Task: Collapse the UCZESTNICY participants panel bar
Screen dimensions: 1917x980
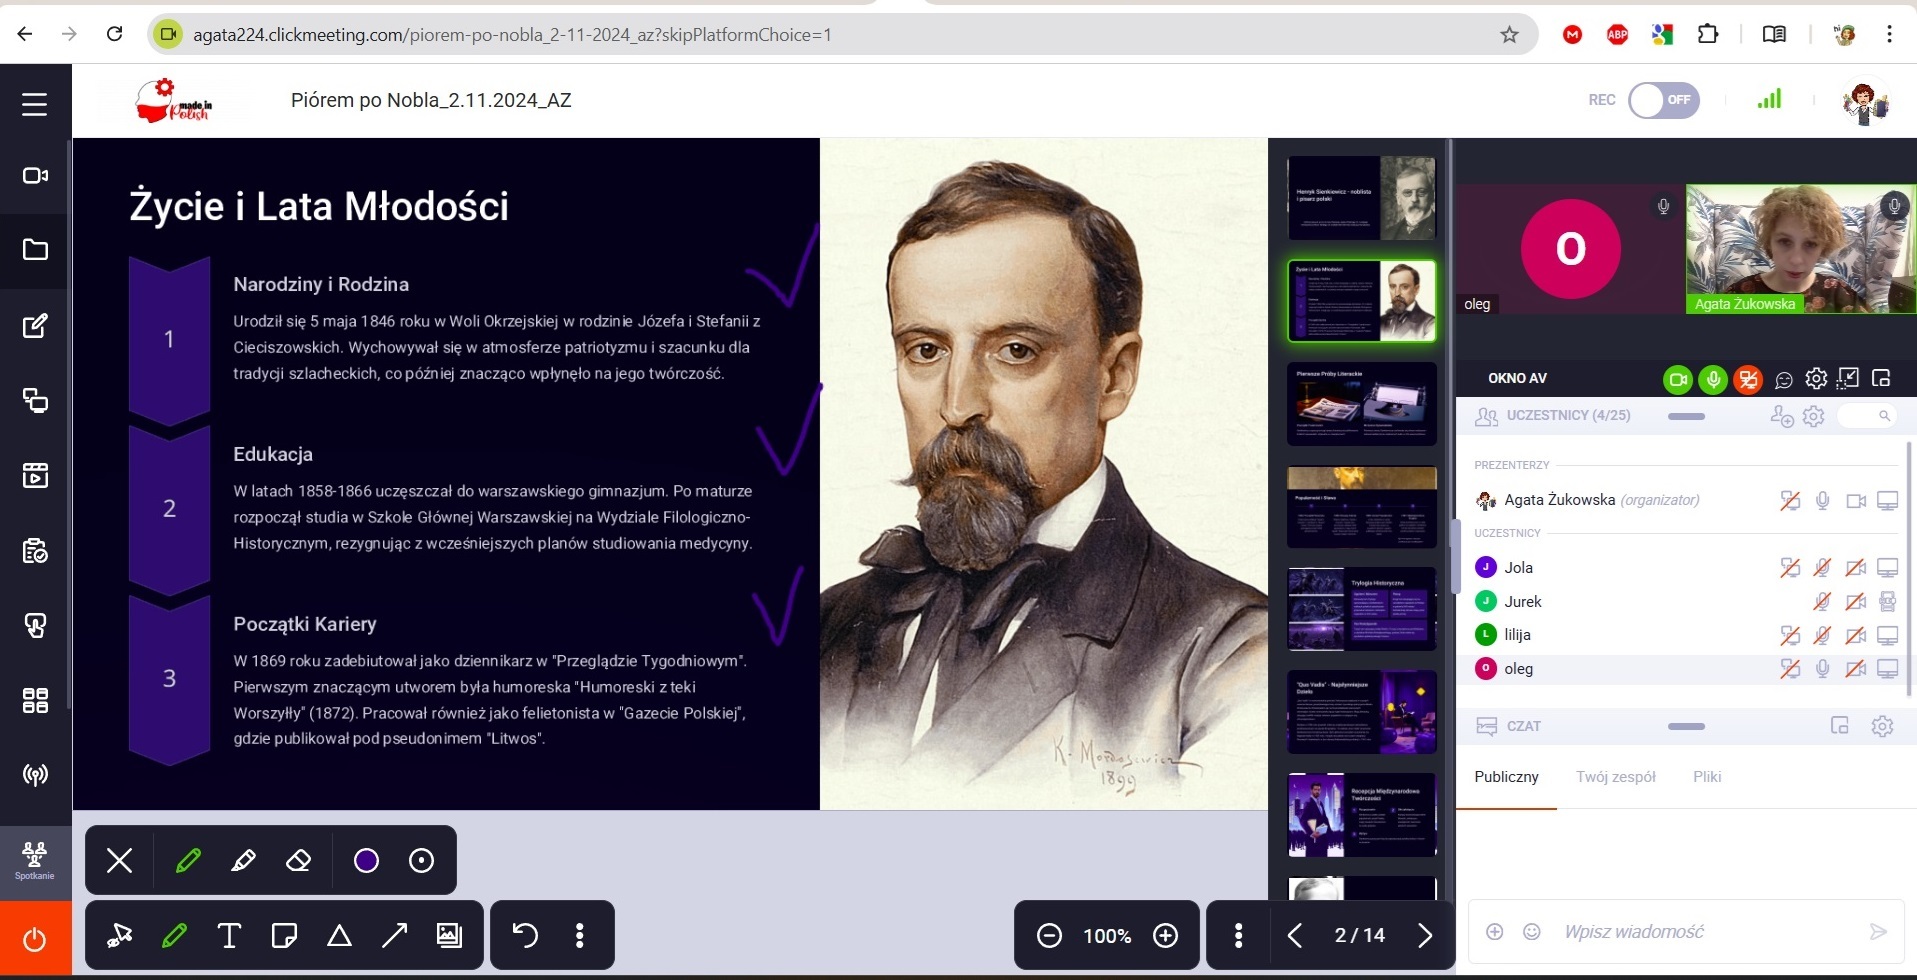Action: click(x=1686, y=416)
